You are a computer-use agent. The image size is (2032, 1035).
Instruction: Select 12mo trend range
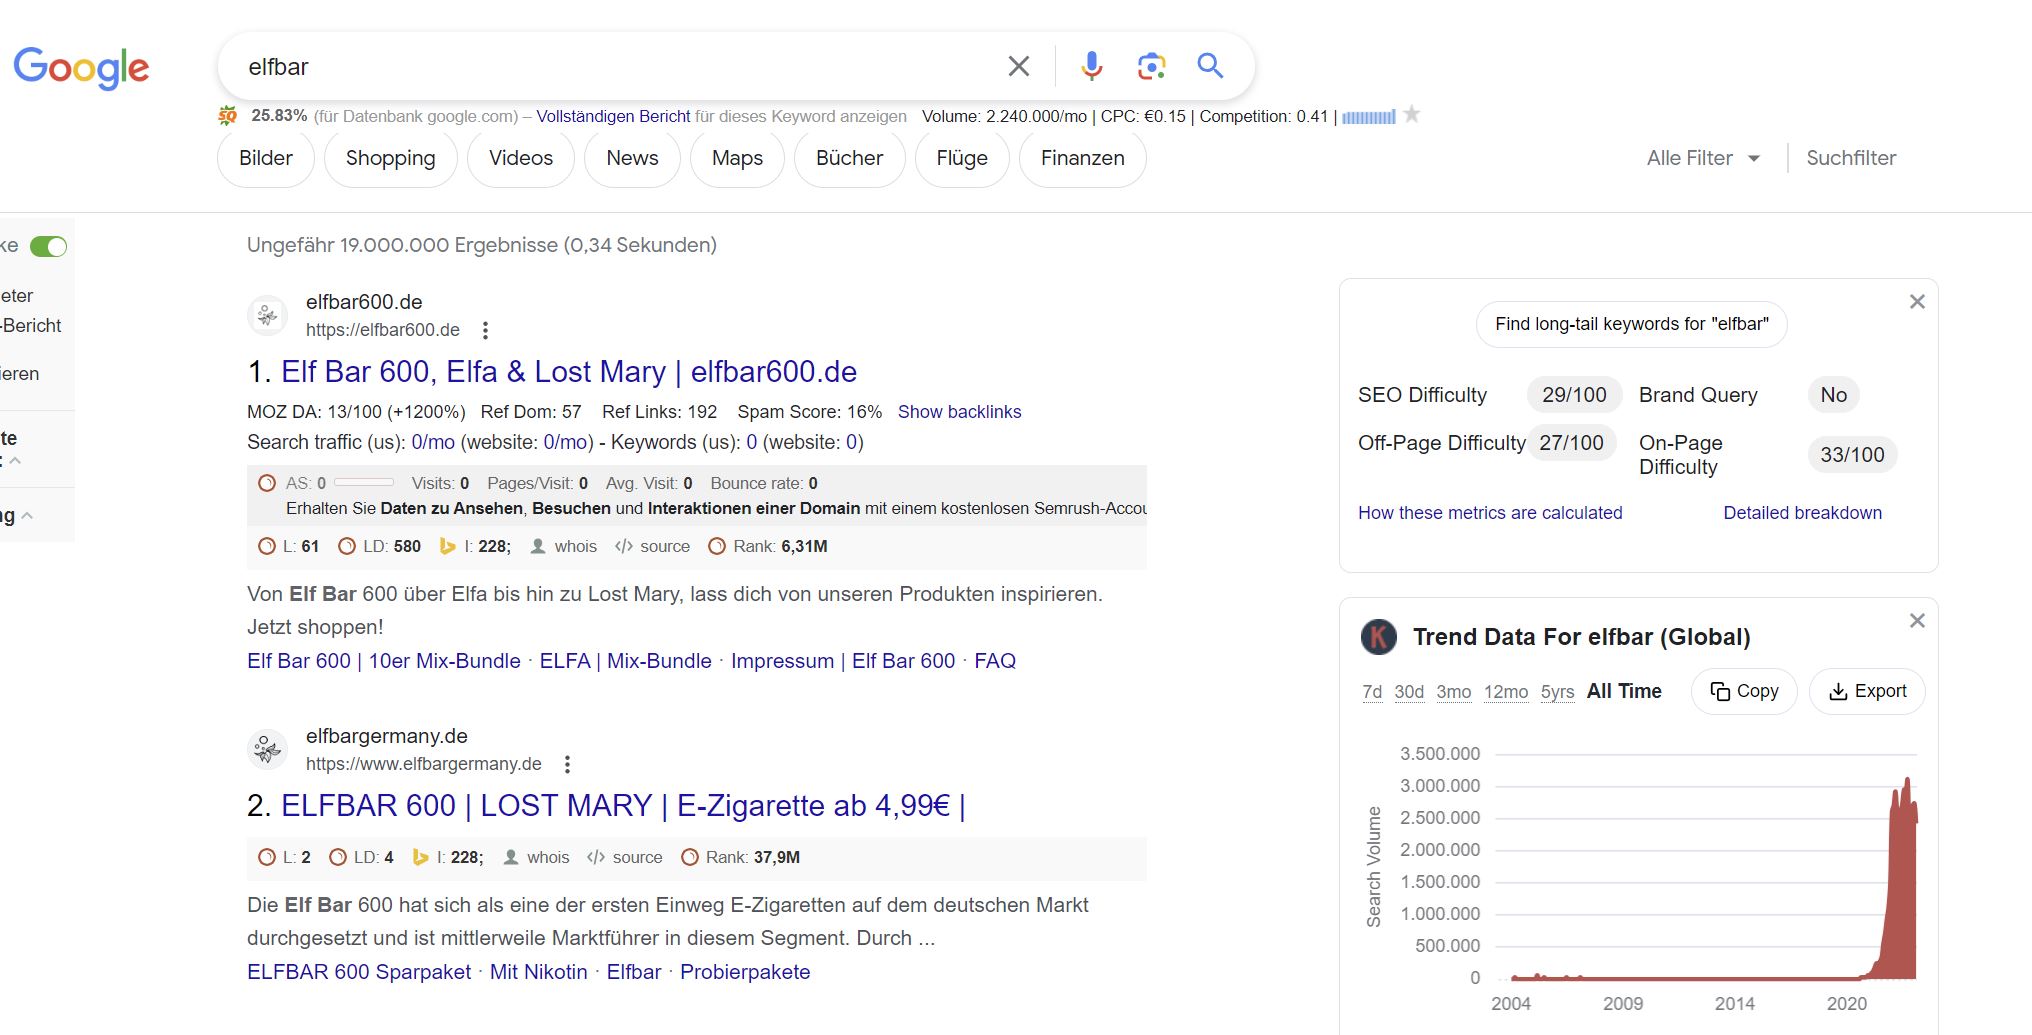(x=1506, y=692)
